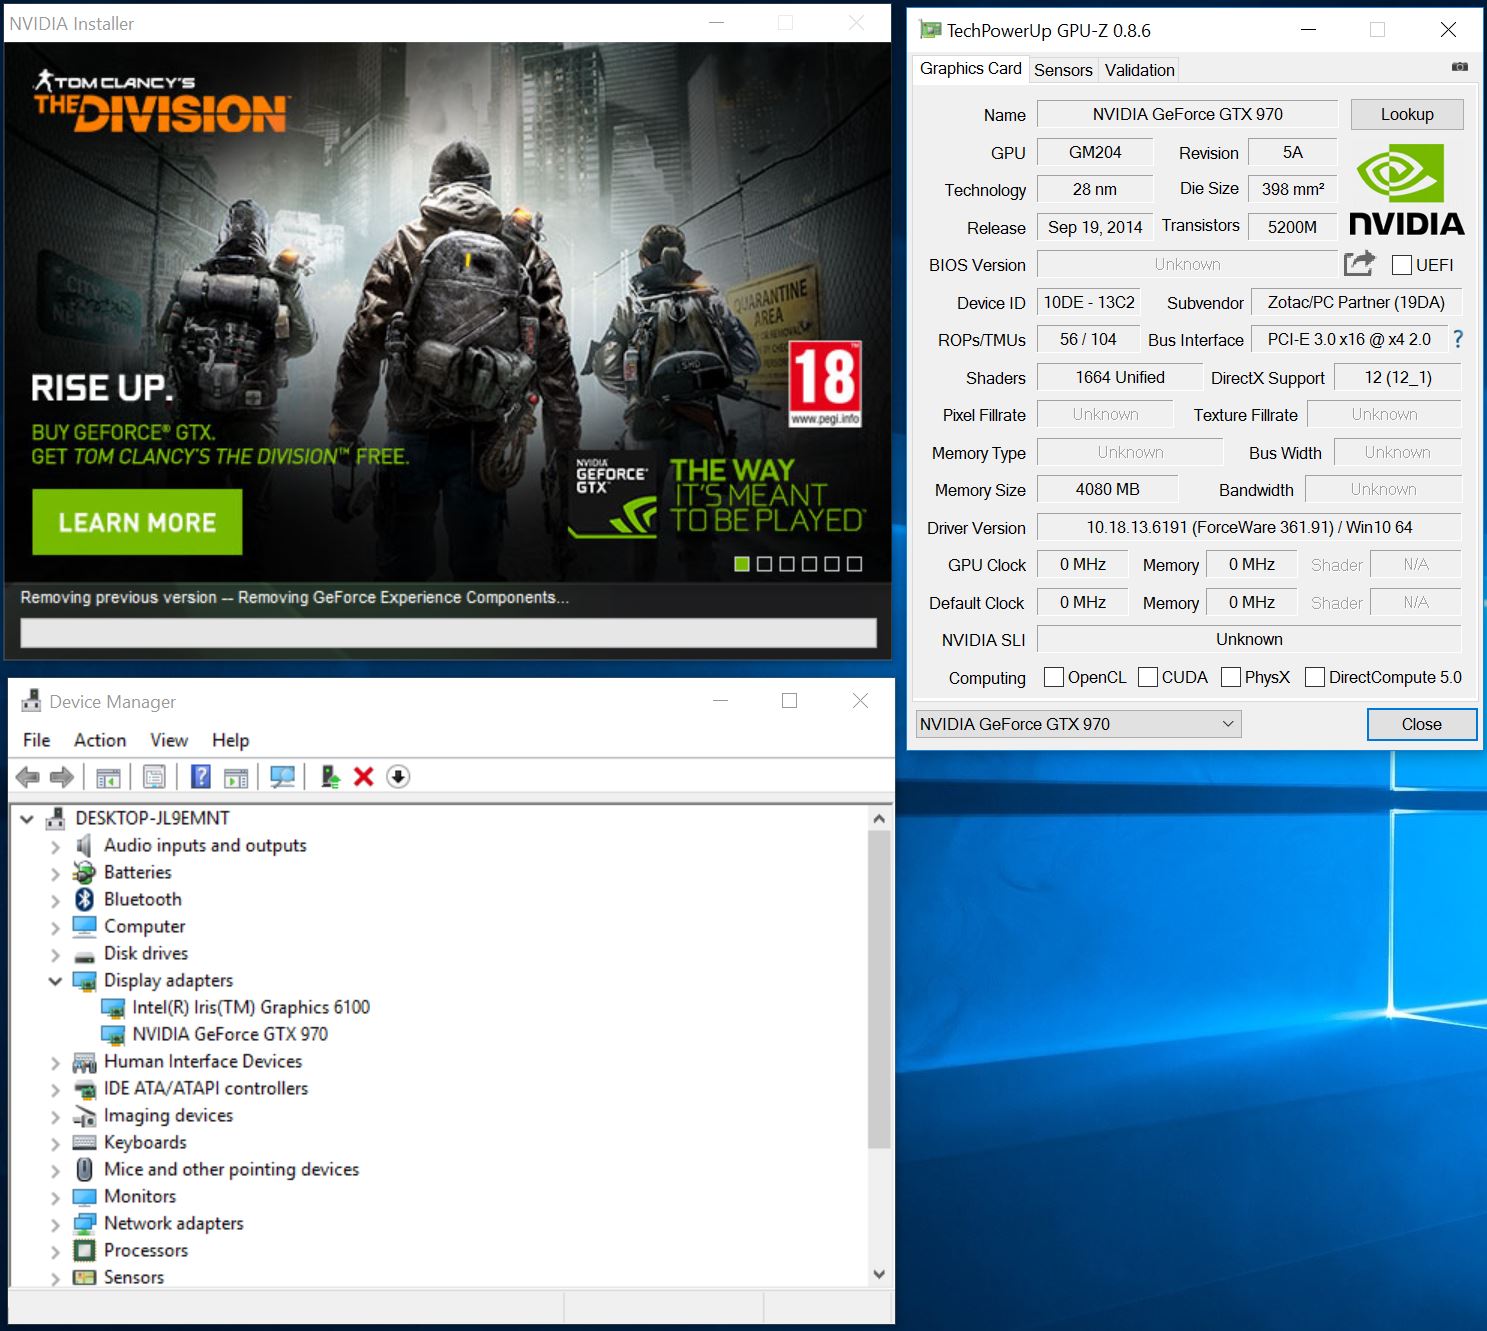Click the blue Help question mark icon
1487x1331 pixels.
coord(201,777)
